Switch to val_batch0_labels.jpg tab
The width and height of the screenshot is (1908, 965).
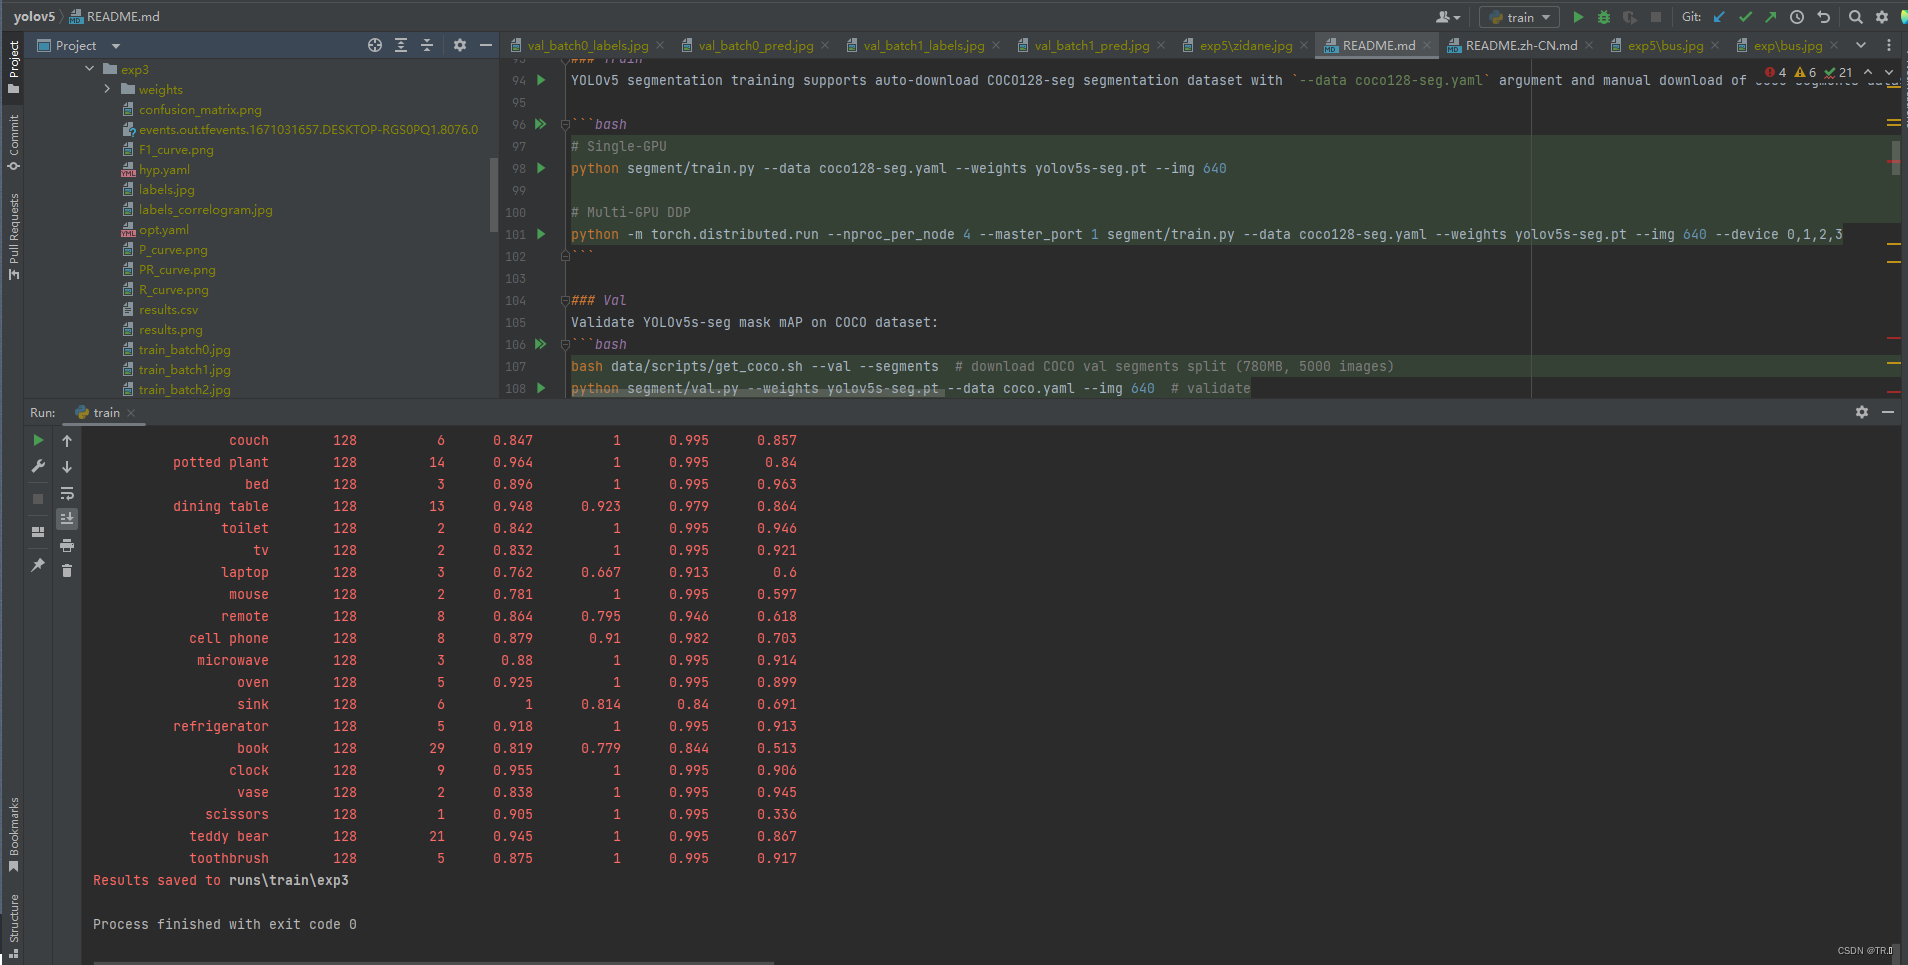click(587, 45)
